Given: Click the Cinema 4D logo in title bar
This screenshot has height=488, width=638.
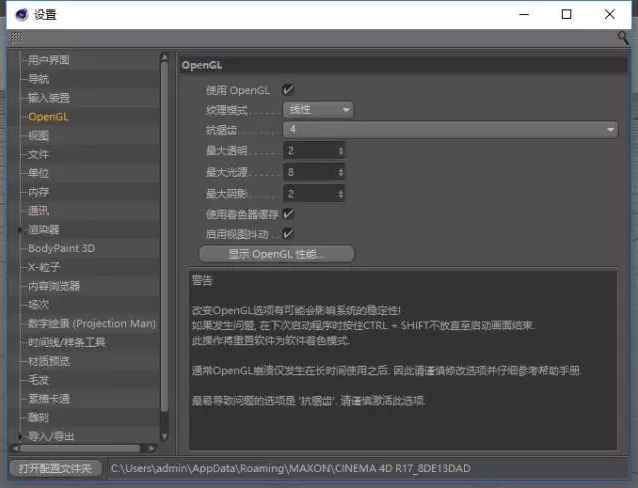Looking at the screenshot, I should [x=18, y=14].
